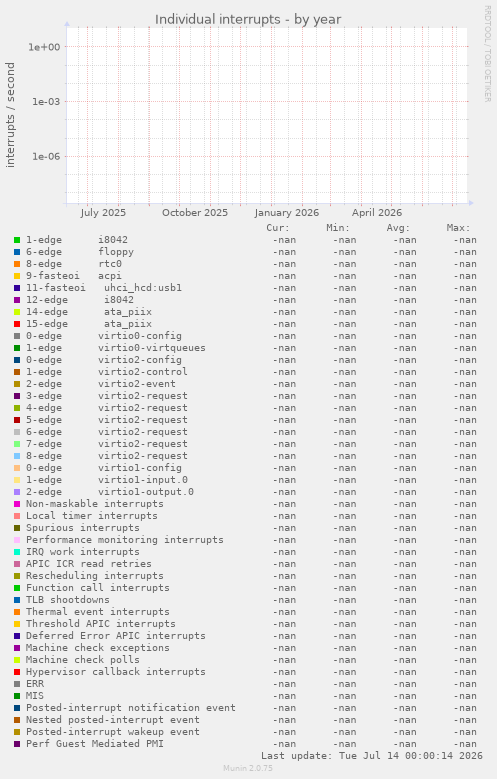
Task: Click the Cur: column header
Action: click(277, 228)
